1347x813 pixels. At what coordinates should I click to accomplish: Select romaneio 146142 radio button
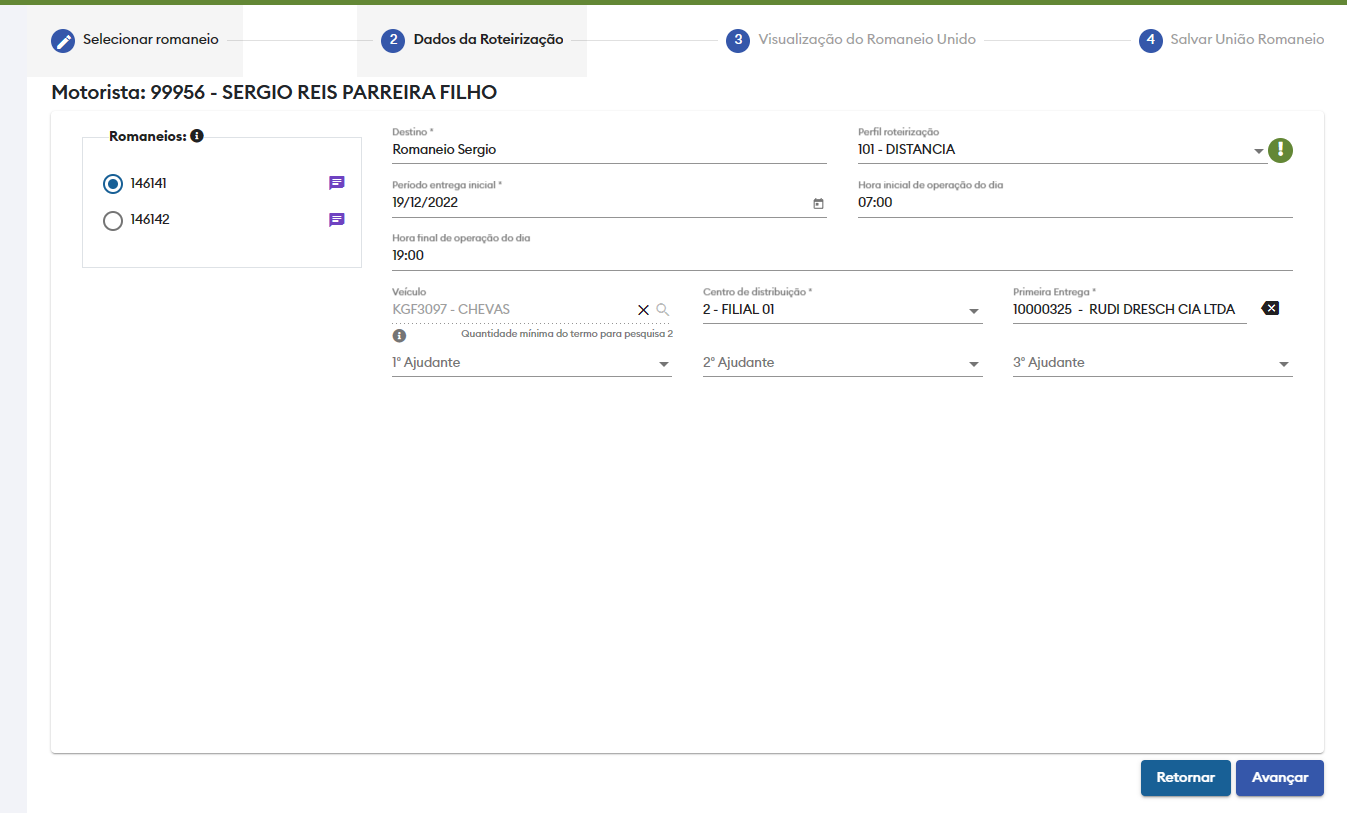click(x=113, y=220)
